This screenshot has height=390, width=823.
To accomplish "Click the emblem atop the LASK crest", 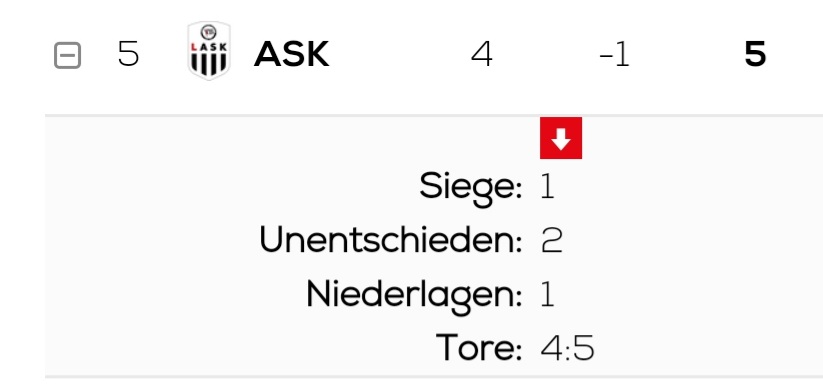I will [209, 32].
